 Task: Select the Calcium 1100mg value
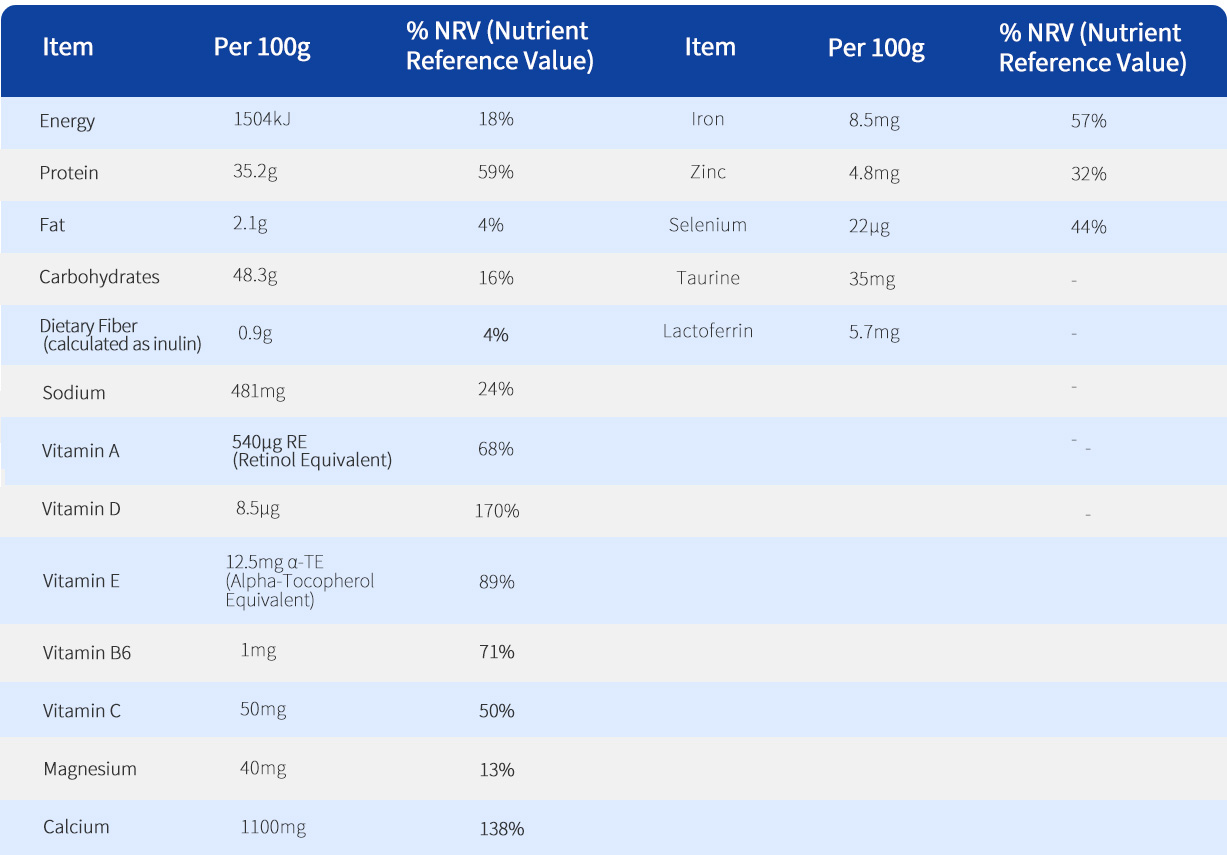pyautogui.click(x=273, y=827)
